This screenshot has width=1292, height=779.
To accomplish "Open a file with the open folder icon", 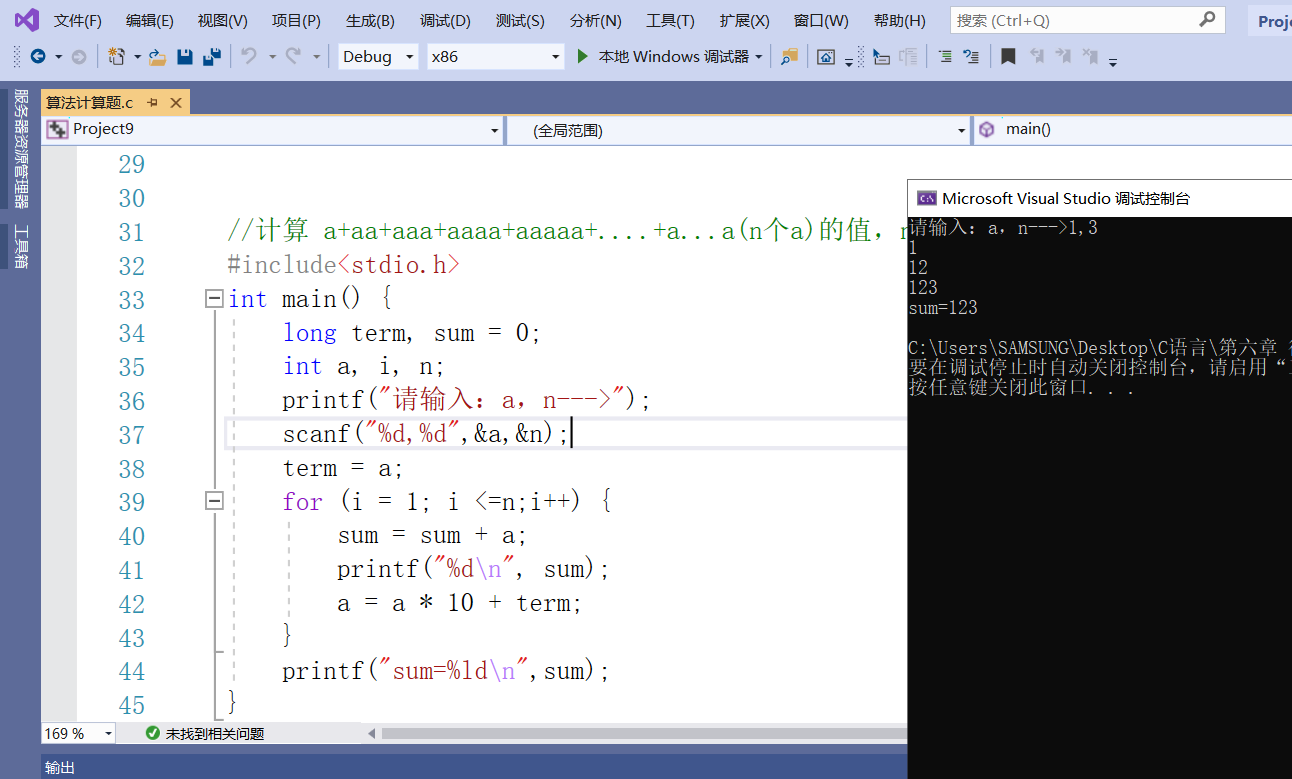I will [155, 57].
